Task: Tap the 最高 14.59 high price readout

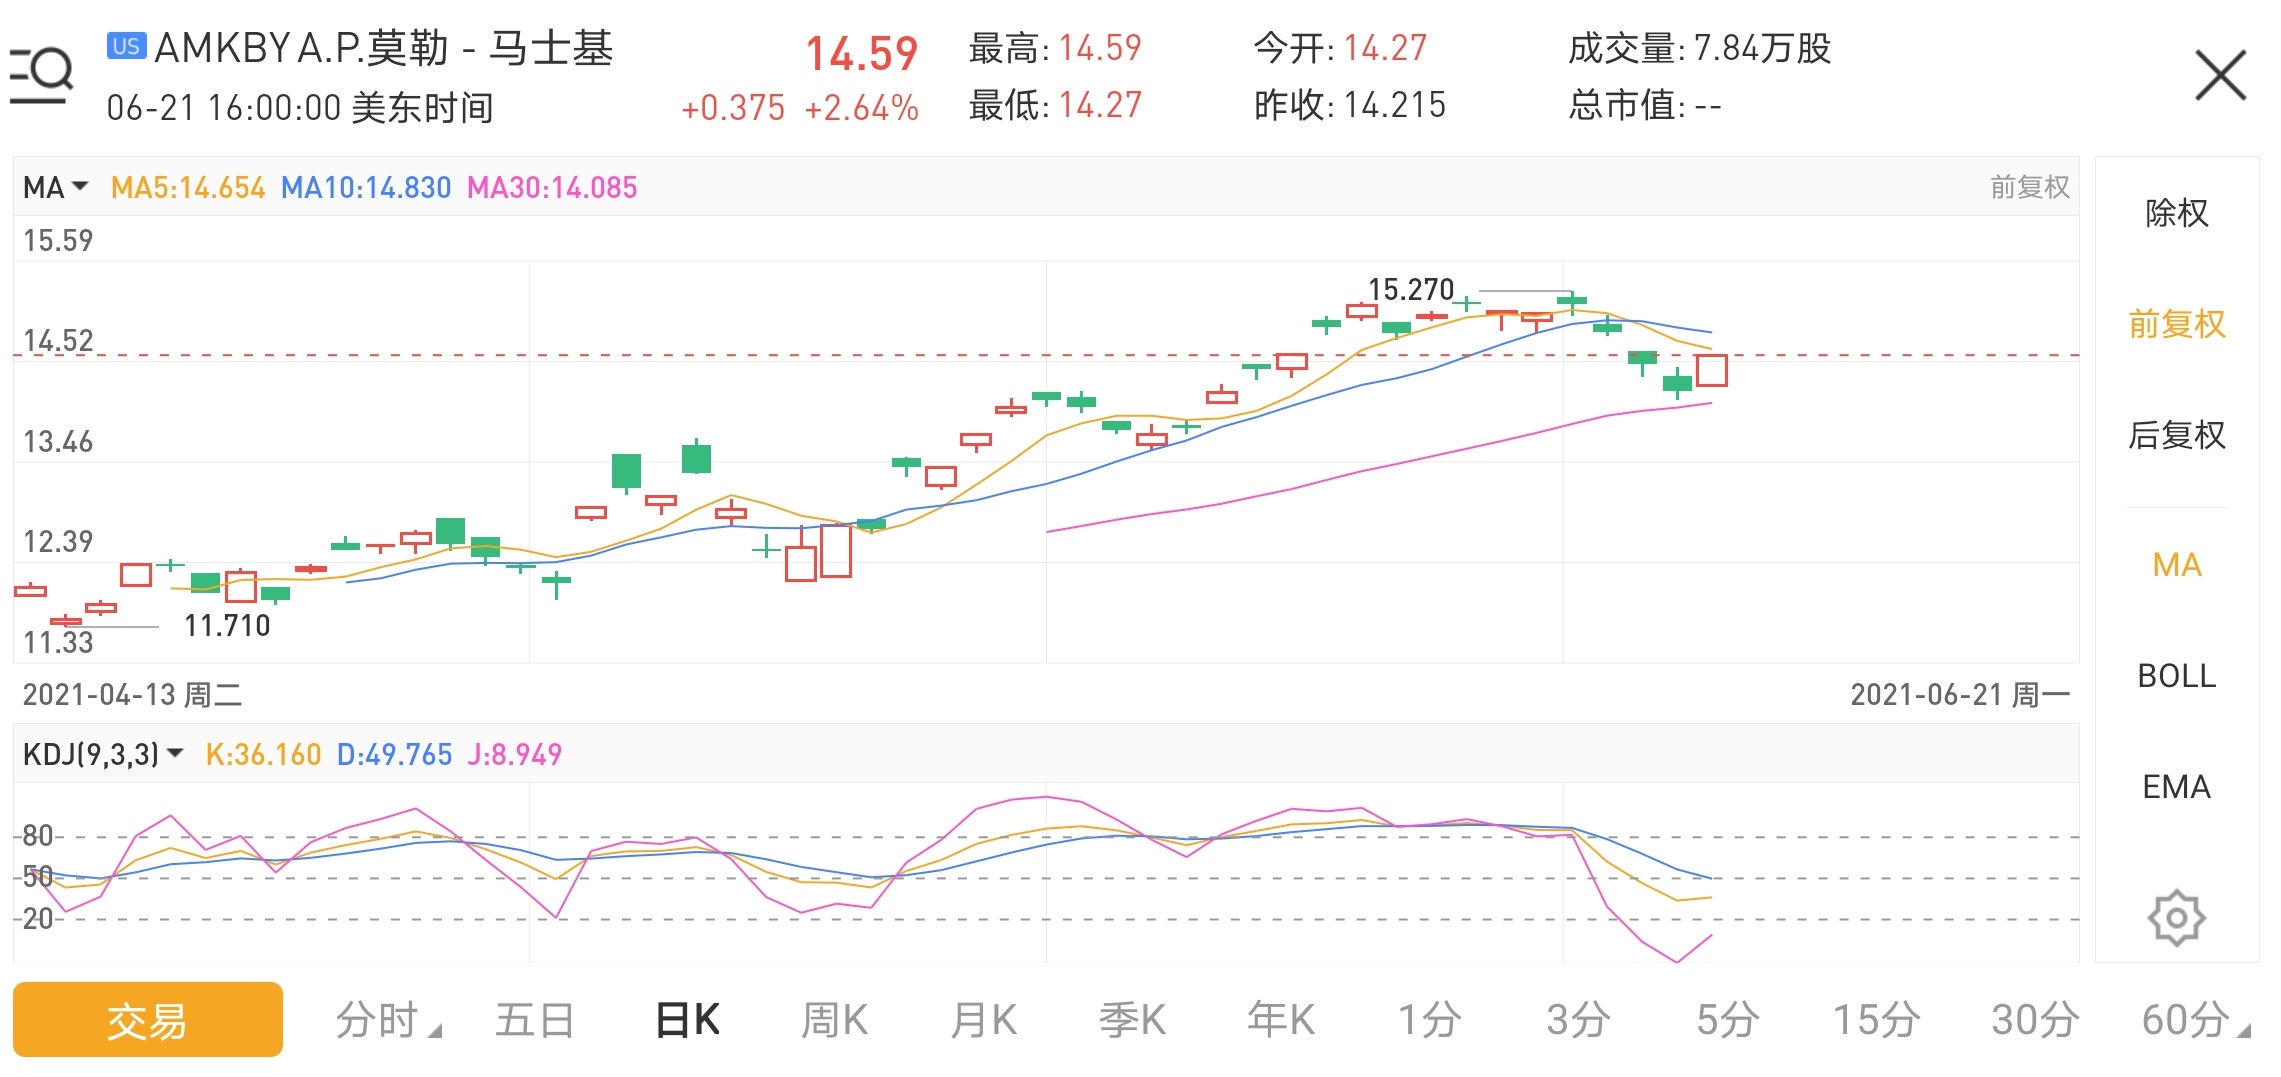Action: (1055, 48)
